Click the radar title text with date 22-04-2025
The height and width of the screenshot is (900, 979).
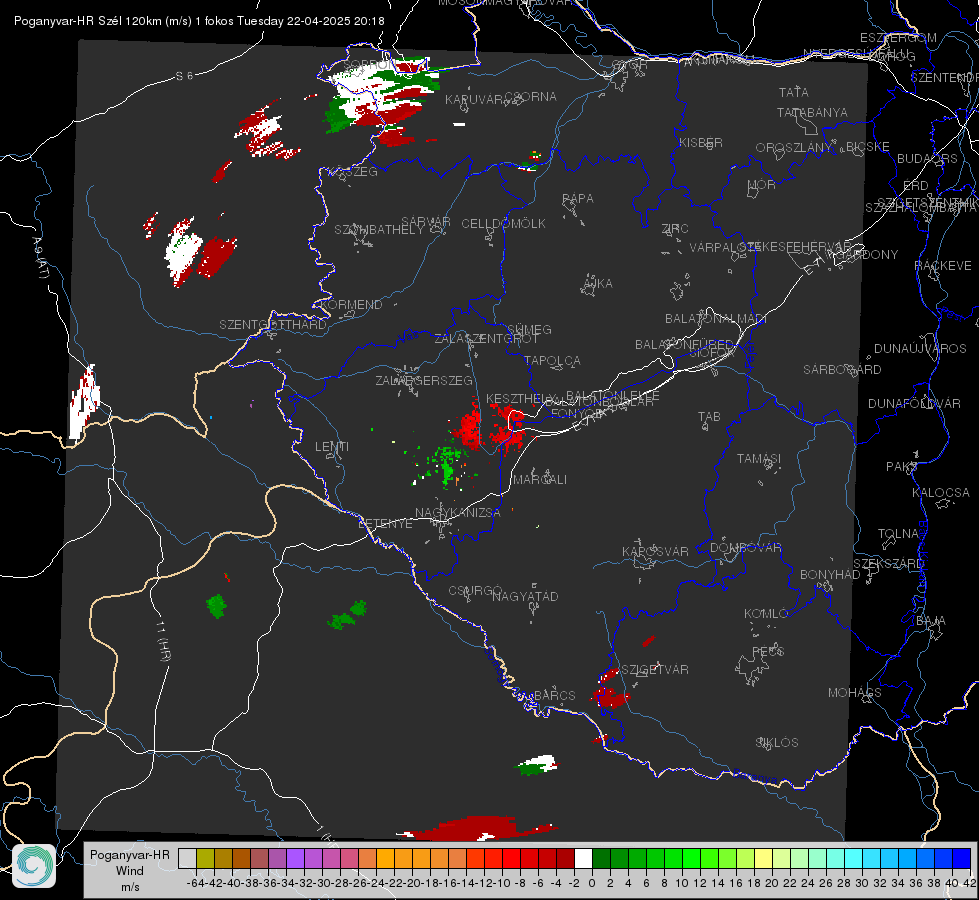(x=199, y=21)
